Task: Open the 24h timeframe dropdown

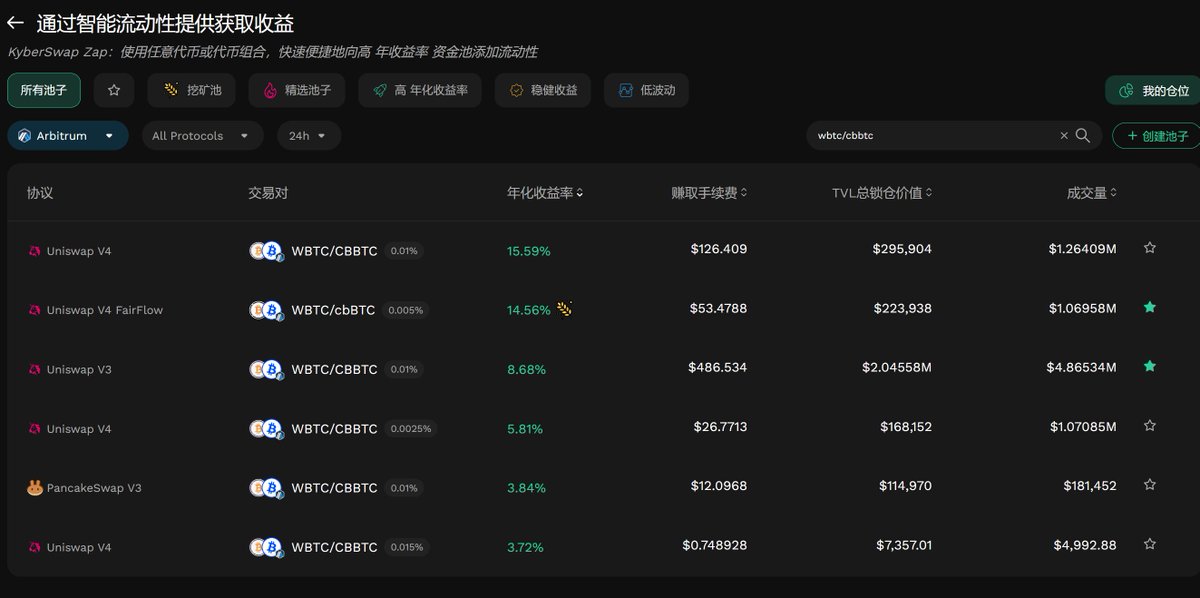Action: (x=308, y=135)
